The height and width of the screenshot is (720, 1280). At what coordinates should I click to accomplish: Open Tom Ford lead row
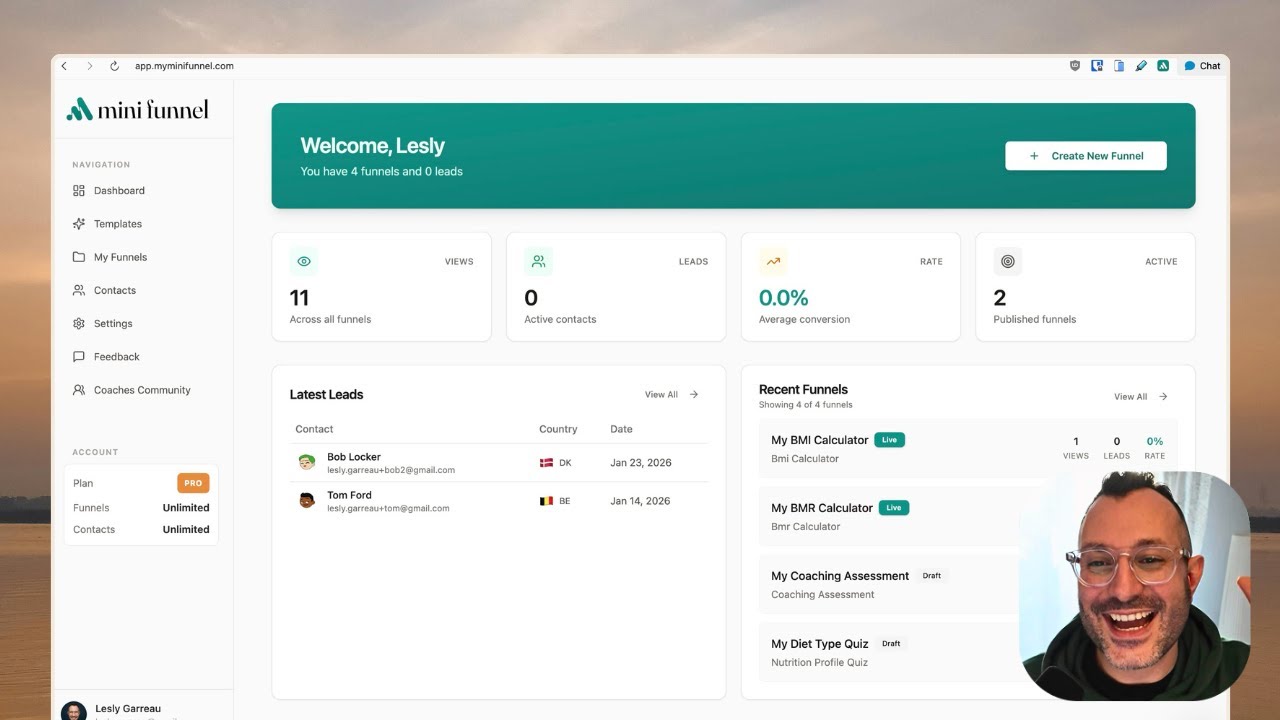[499, 501]
